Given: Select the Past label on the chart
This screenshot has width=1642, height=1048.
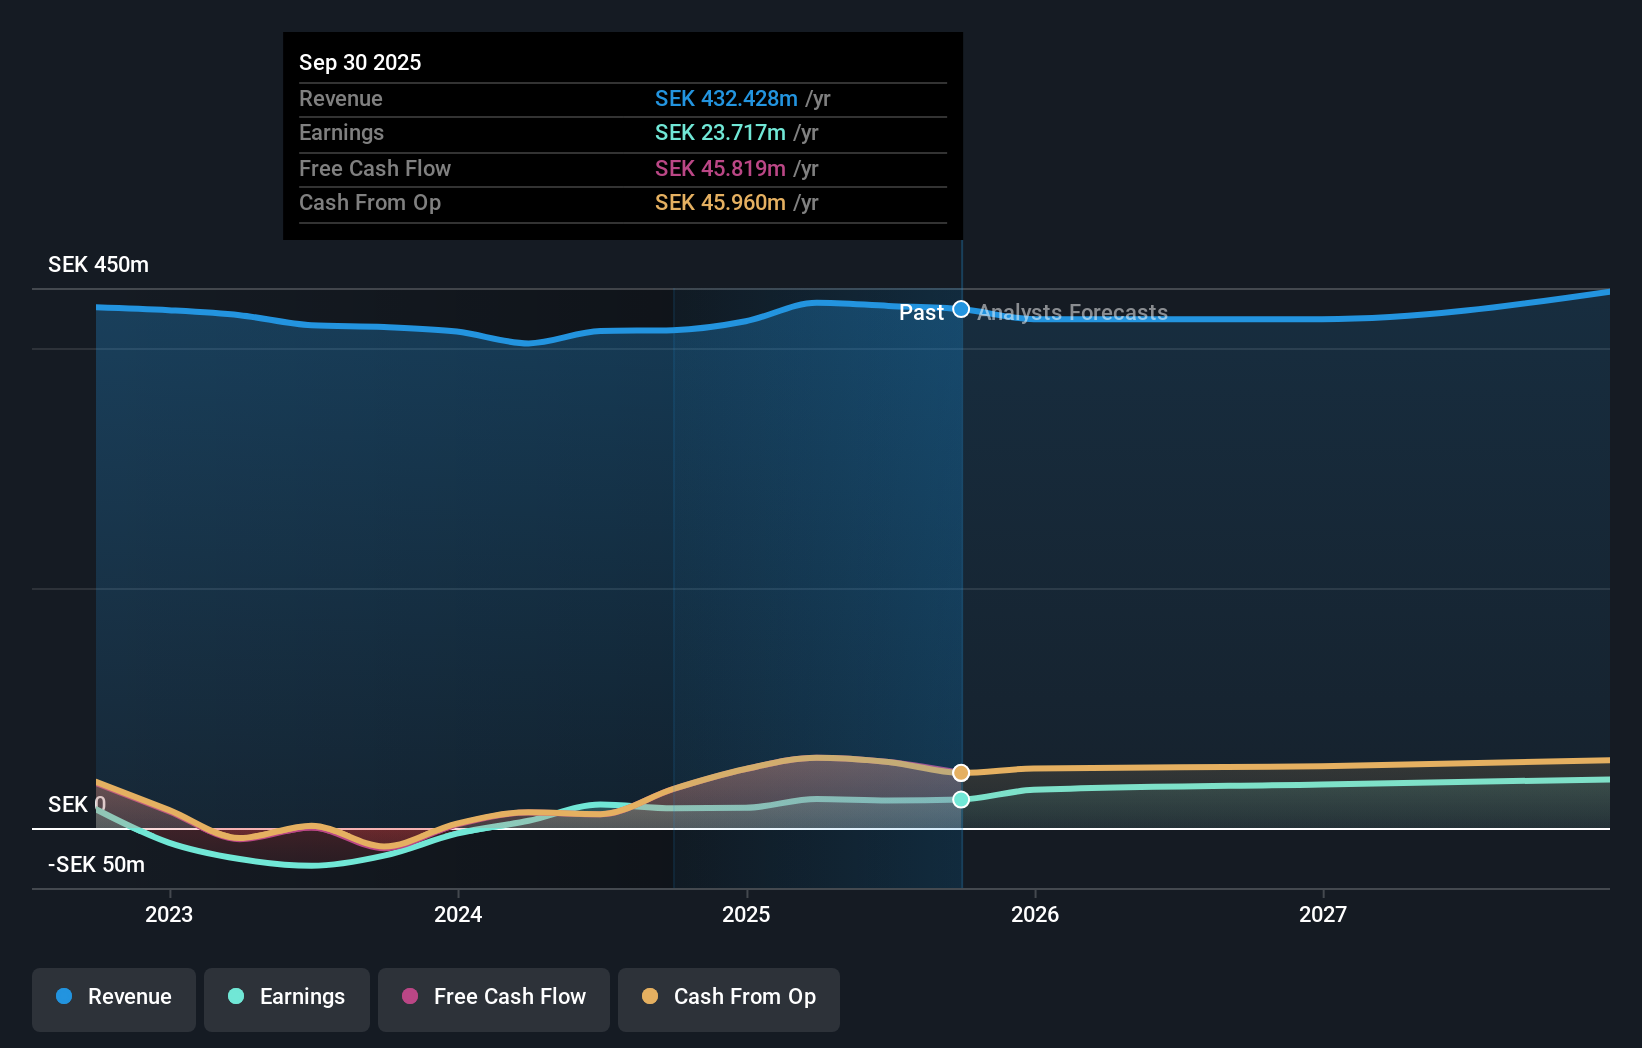Looking at the screenshot, I should [x=921, y=312].
